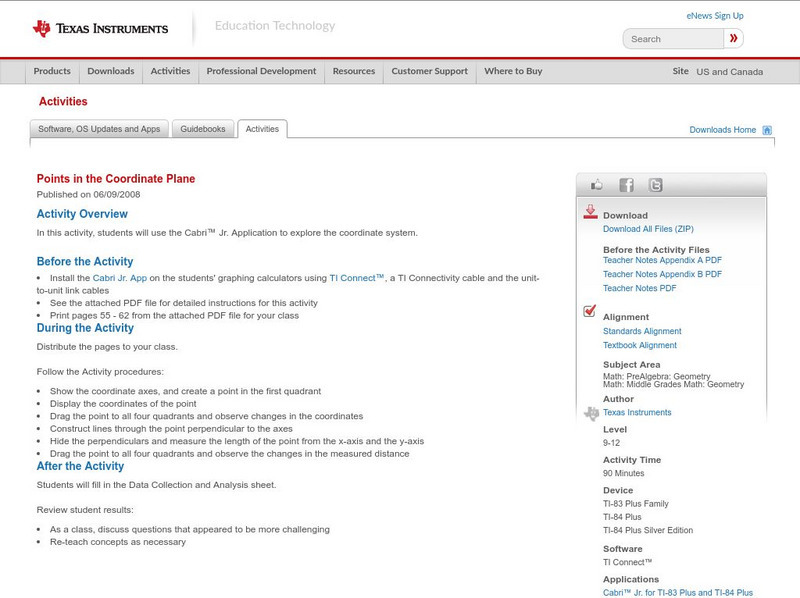The image size is (800, 598).
Task: Click the gray TI logo beside Author
Action: tap(591, 413)
